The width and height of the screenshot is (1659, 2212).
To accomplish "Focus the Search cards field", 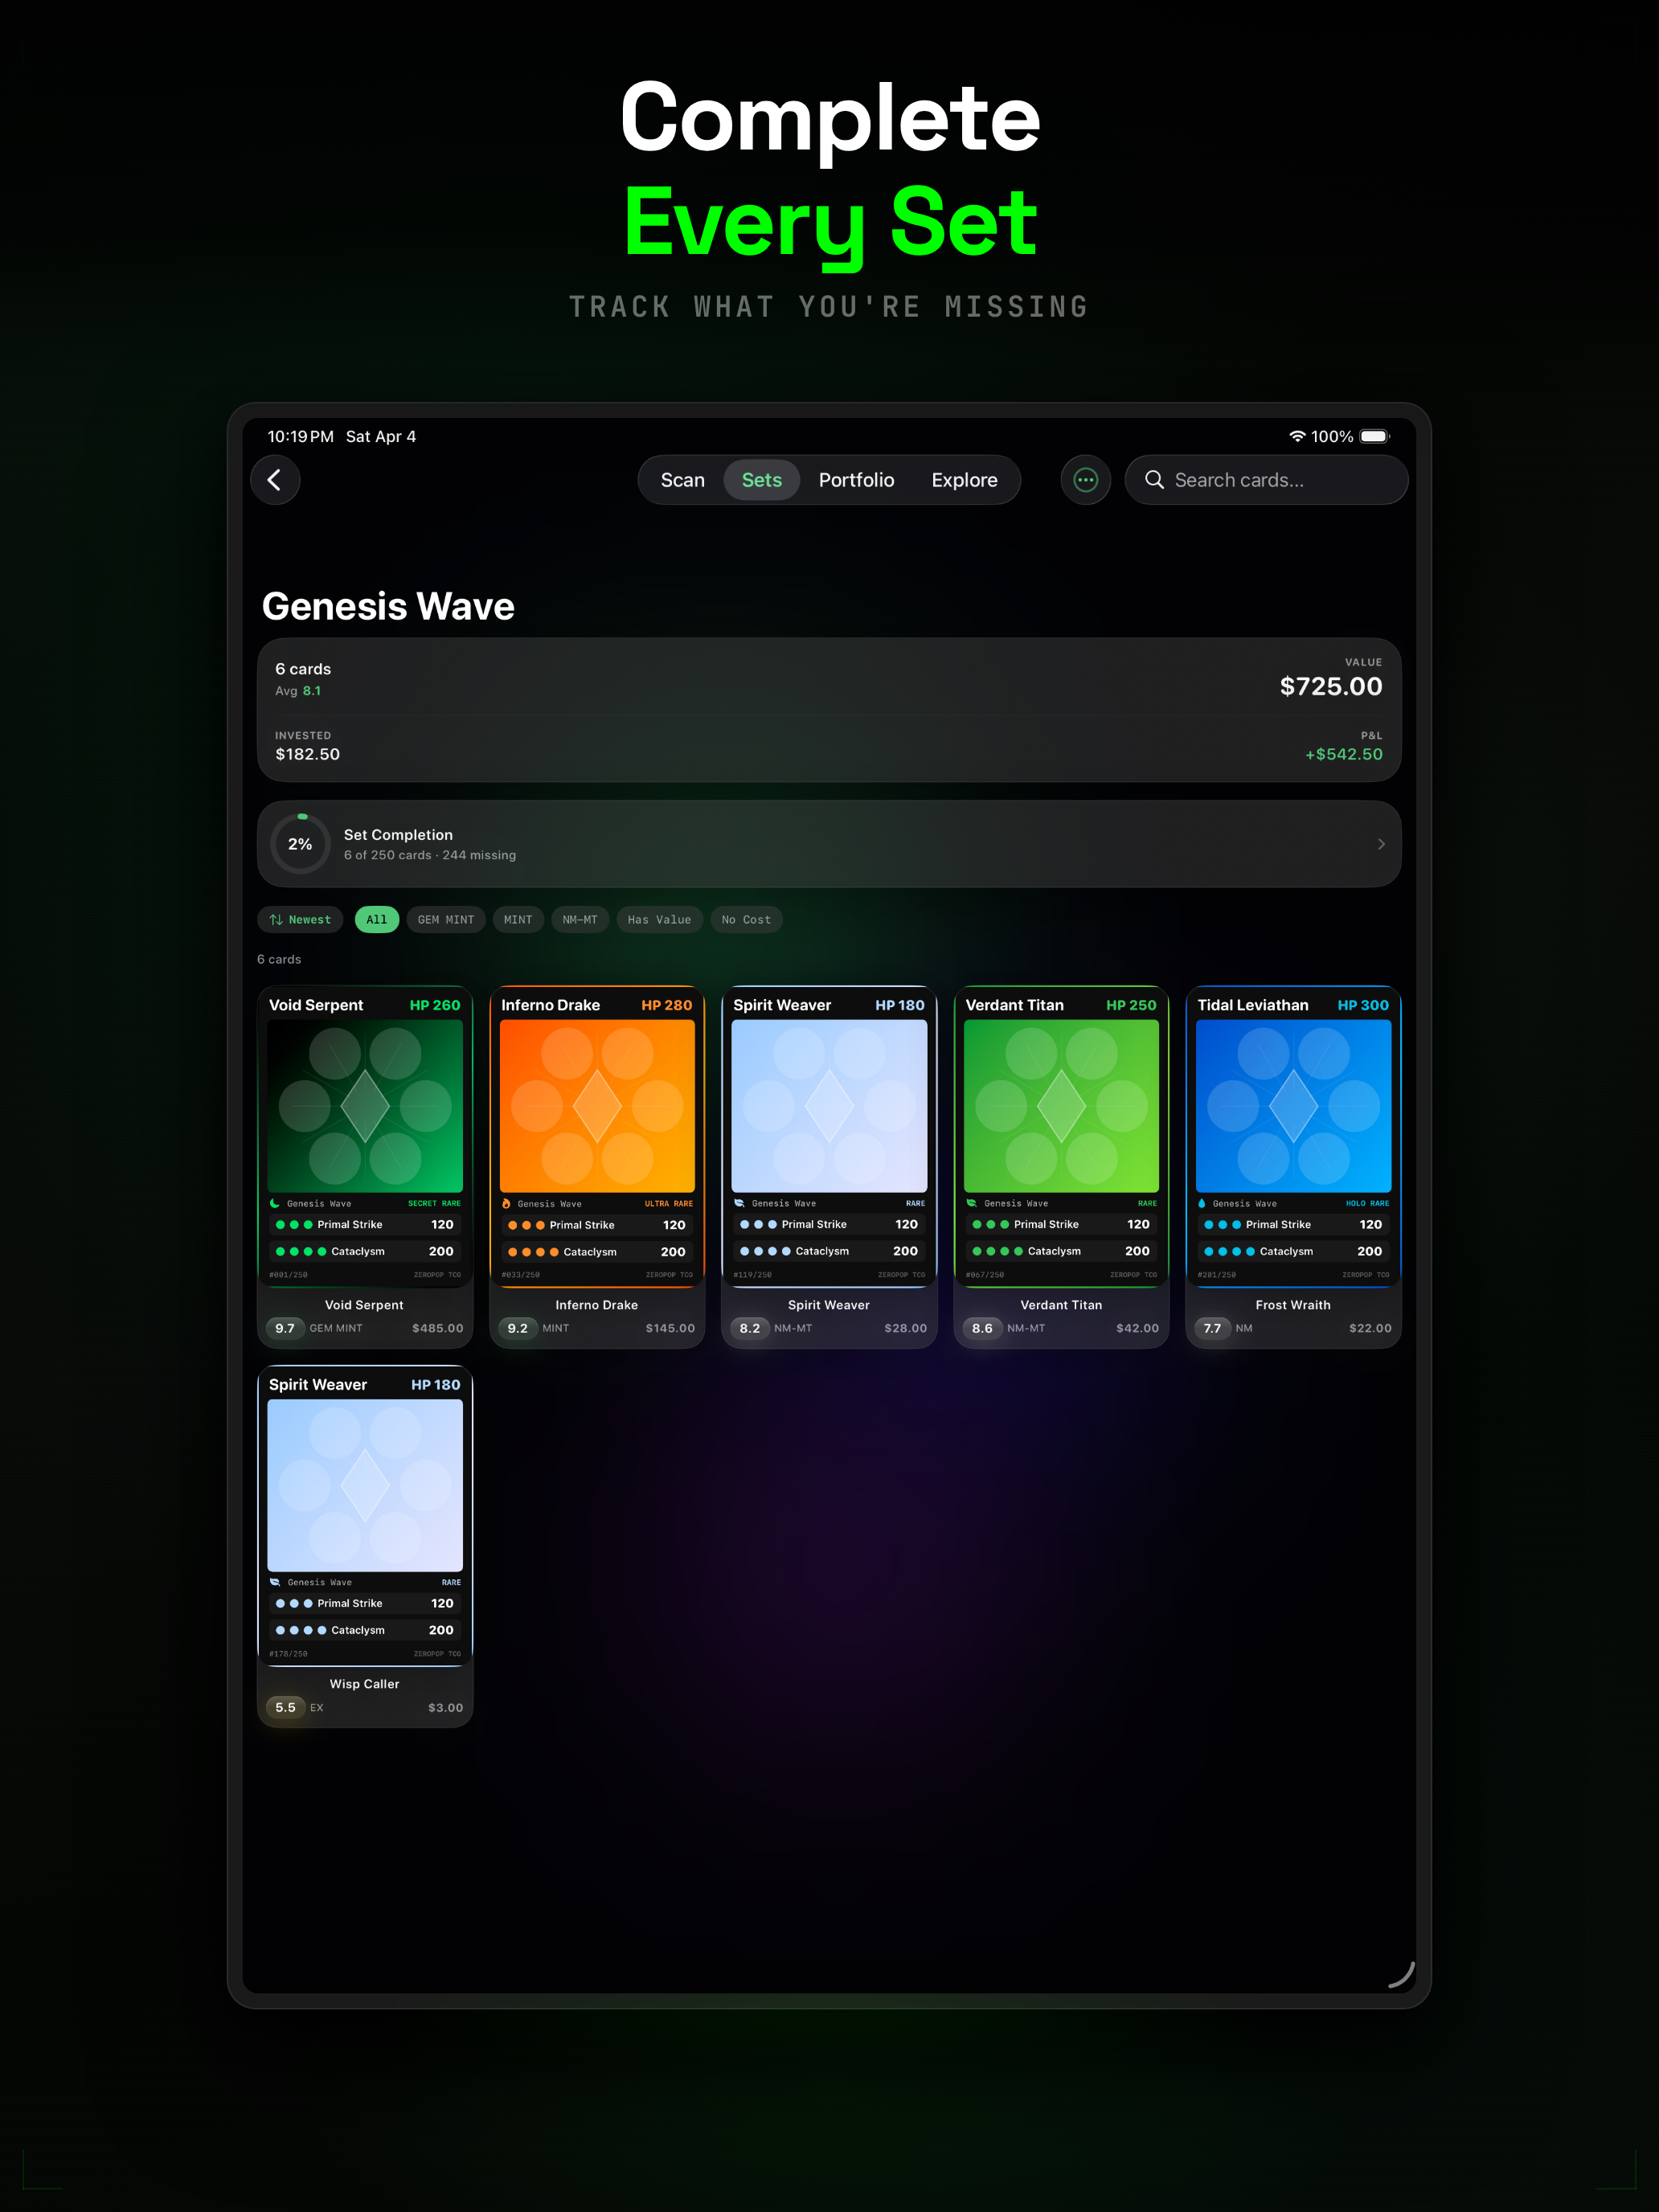I will [x=1266, y=480].
